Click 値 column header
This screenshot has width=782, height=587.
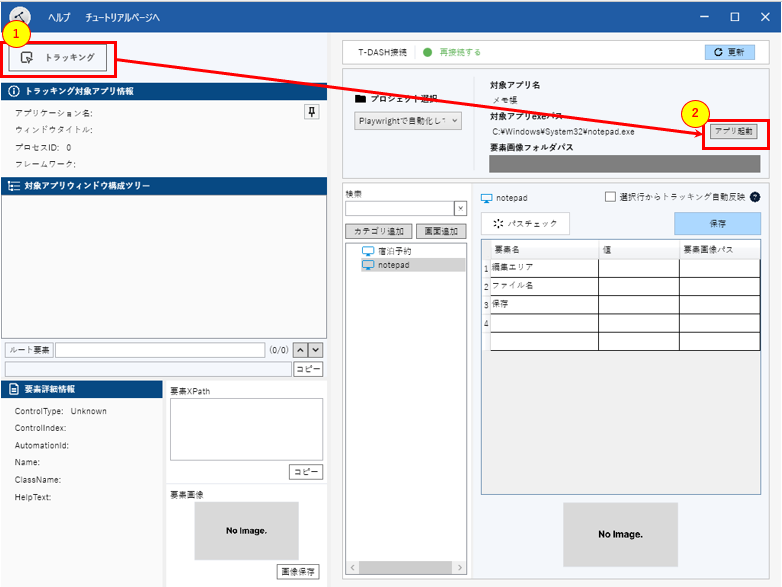(x=639, y=249)
